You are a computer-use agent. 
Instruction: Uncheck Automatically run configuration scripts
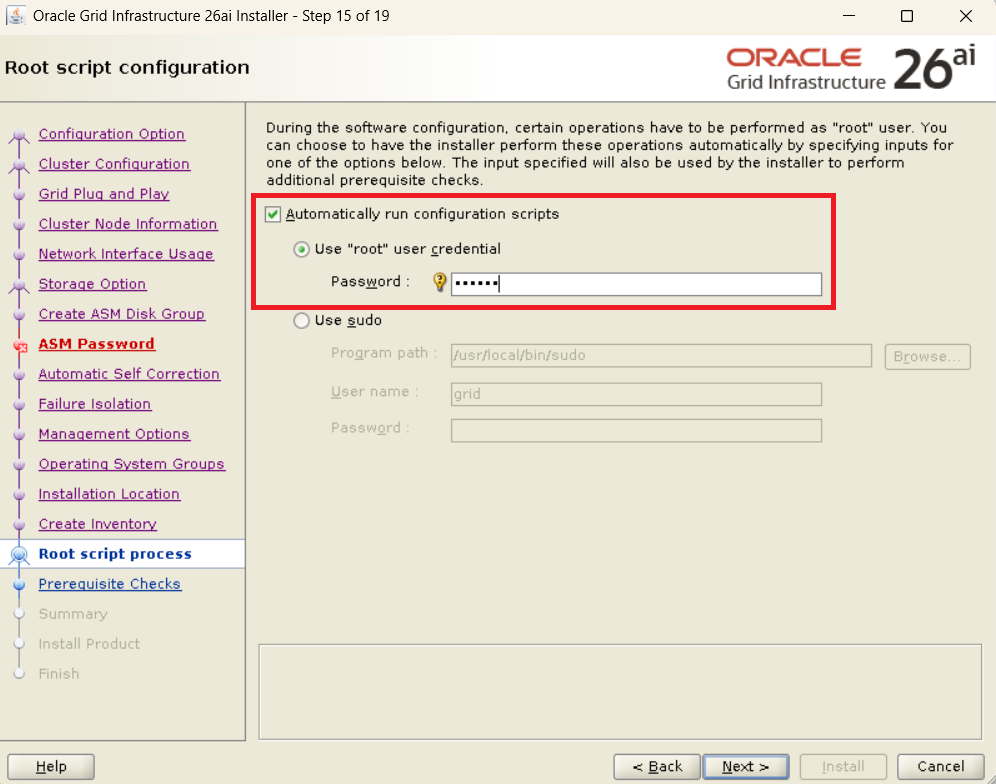coord(273,214)
